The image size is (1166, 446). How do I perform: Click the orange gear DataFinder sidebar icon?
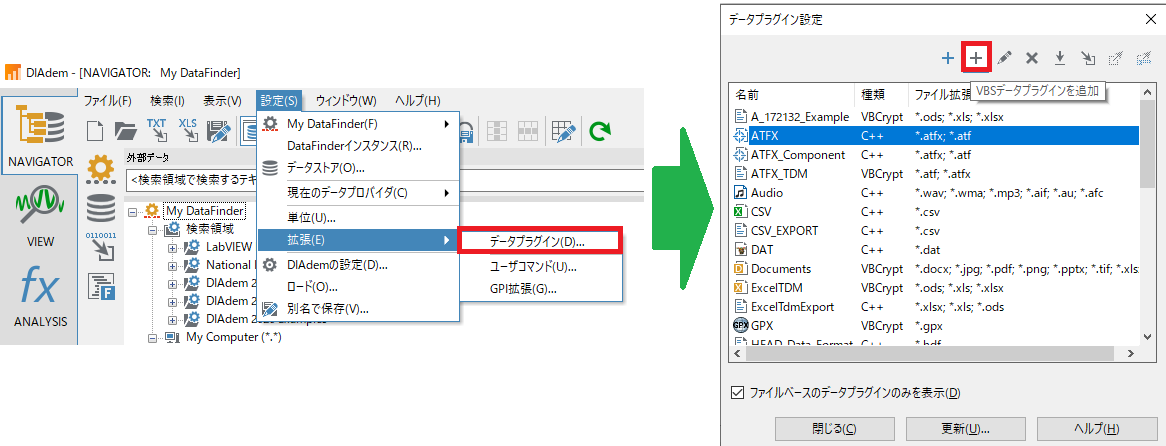[100, 170]
